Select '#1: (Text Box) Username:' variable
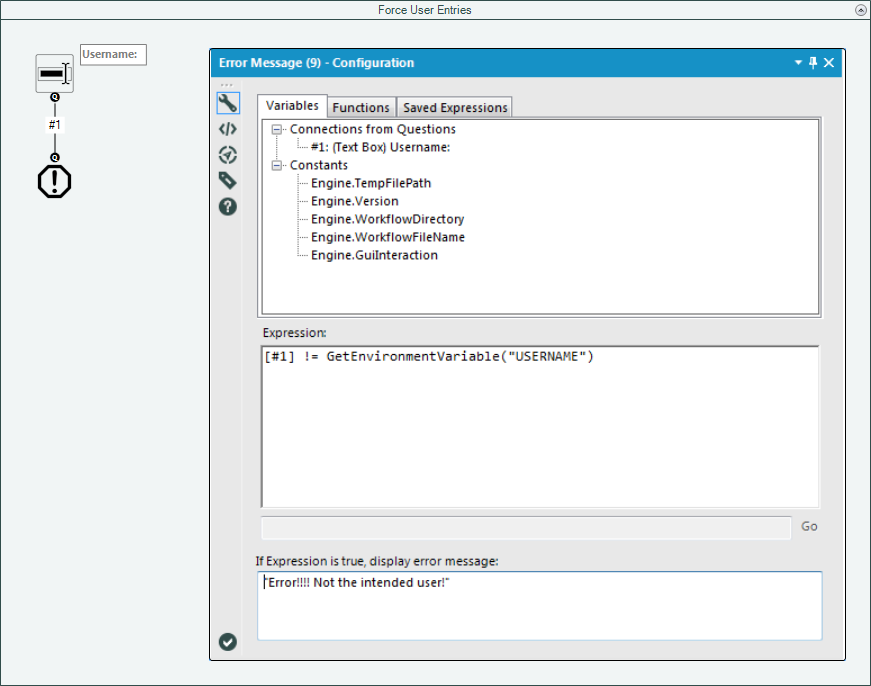Viewport: 871px width, 686px height. (381, 147)
